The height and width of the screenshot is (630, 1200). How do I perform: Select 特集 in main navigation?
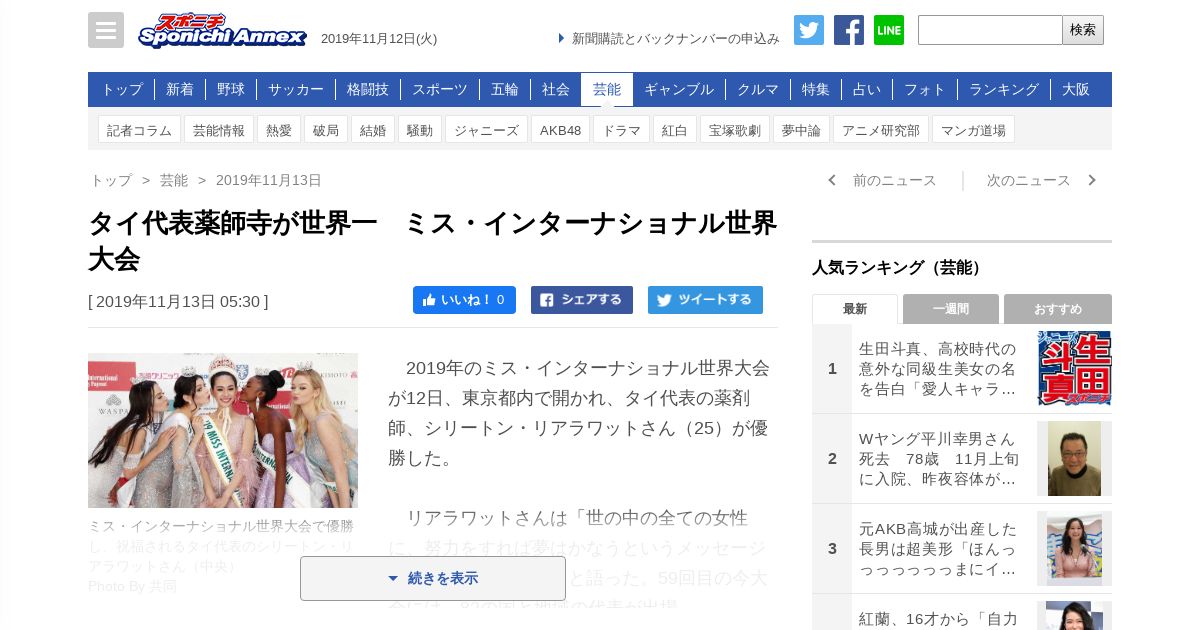(x=816, y=89)
